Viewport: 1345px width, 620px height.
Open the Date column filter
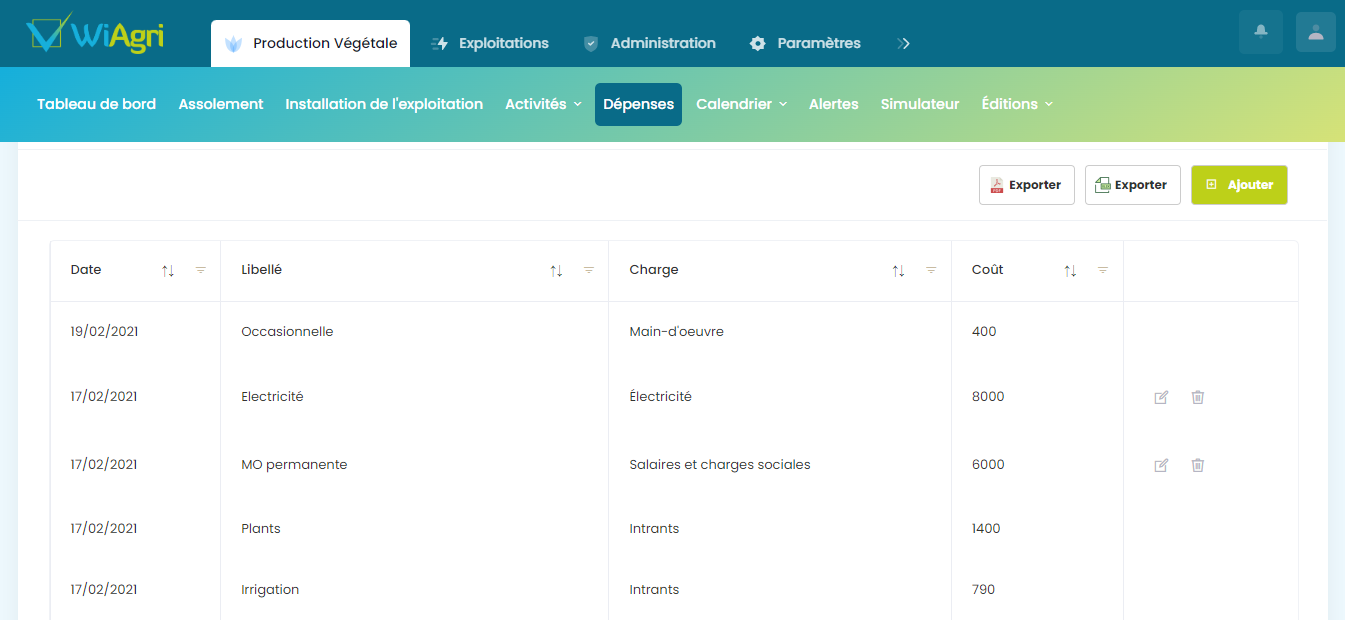pos(200,270)
